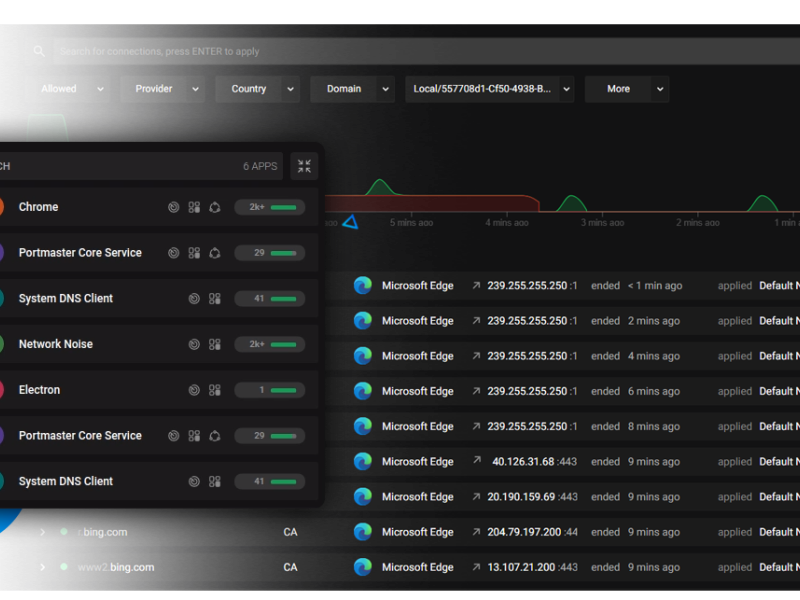The height and width of the screenshot is (600, 800).
Task: Click the IP address 13.107.21.200
Action: point(521,567)
